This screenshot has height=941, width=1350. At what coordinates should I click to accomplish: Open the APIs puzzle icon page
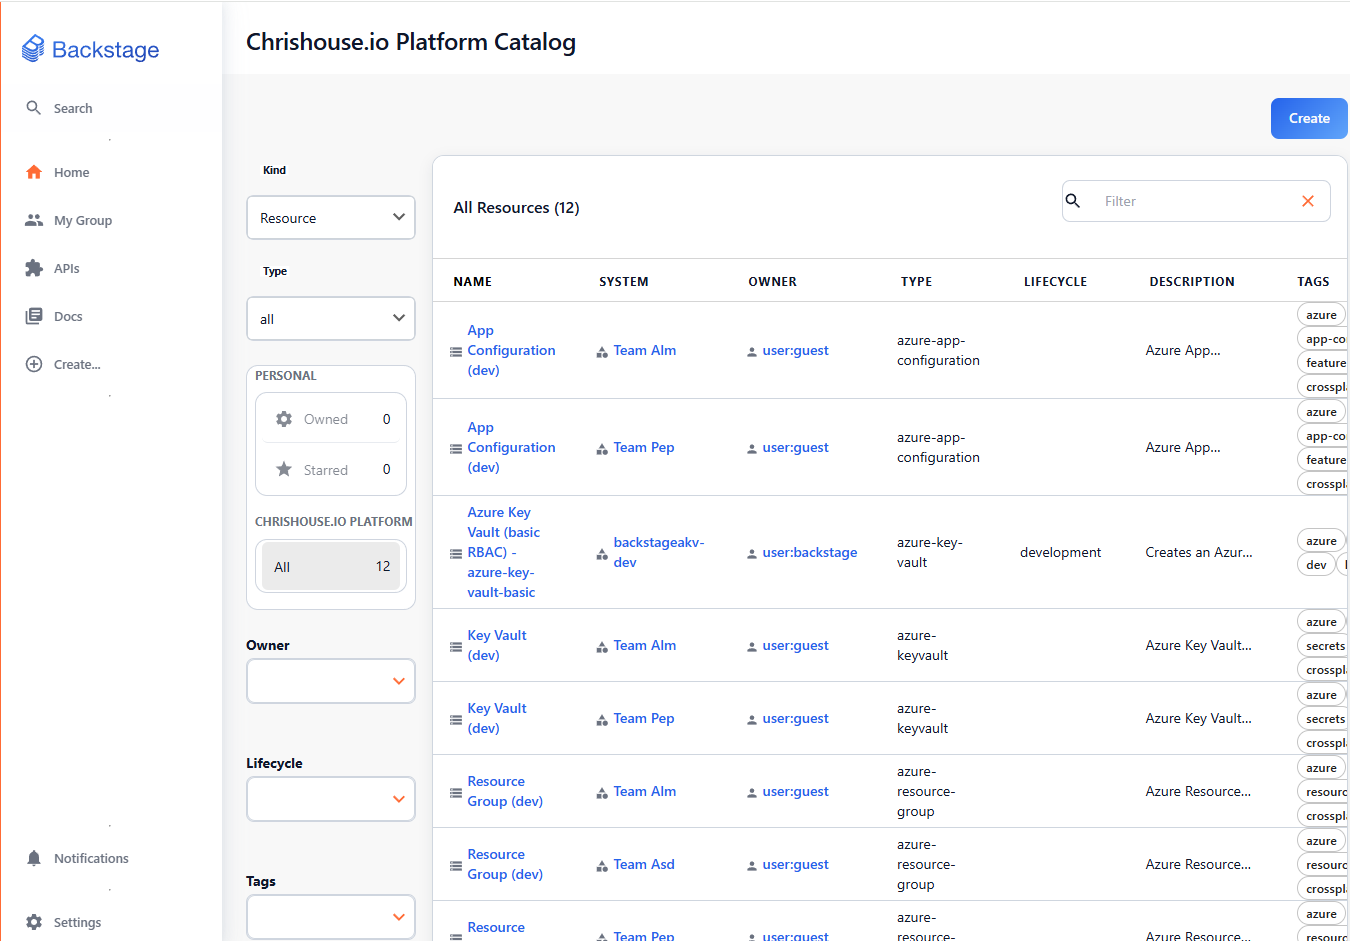coord(34,268)
